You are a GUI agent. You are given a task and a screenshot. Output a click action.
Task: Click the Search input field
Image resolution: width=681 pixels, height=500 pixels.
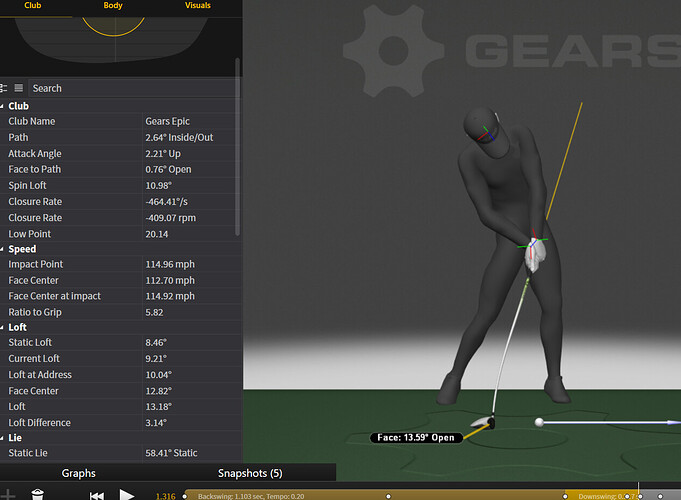click(x=132, y=88)
